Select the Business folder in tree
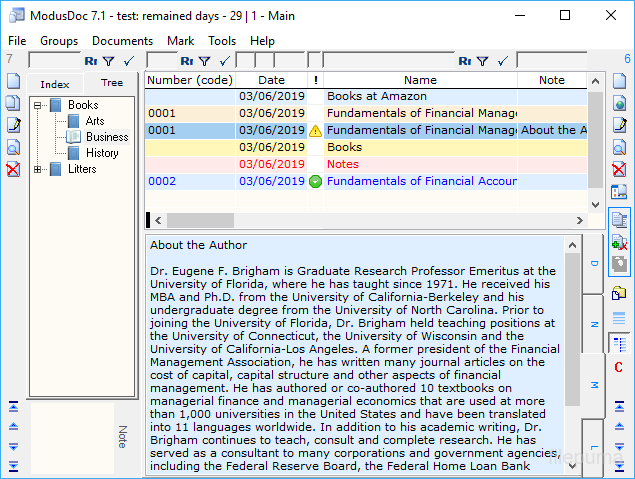 click(x=106, y=137)
